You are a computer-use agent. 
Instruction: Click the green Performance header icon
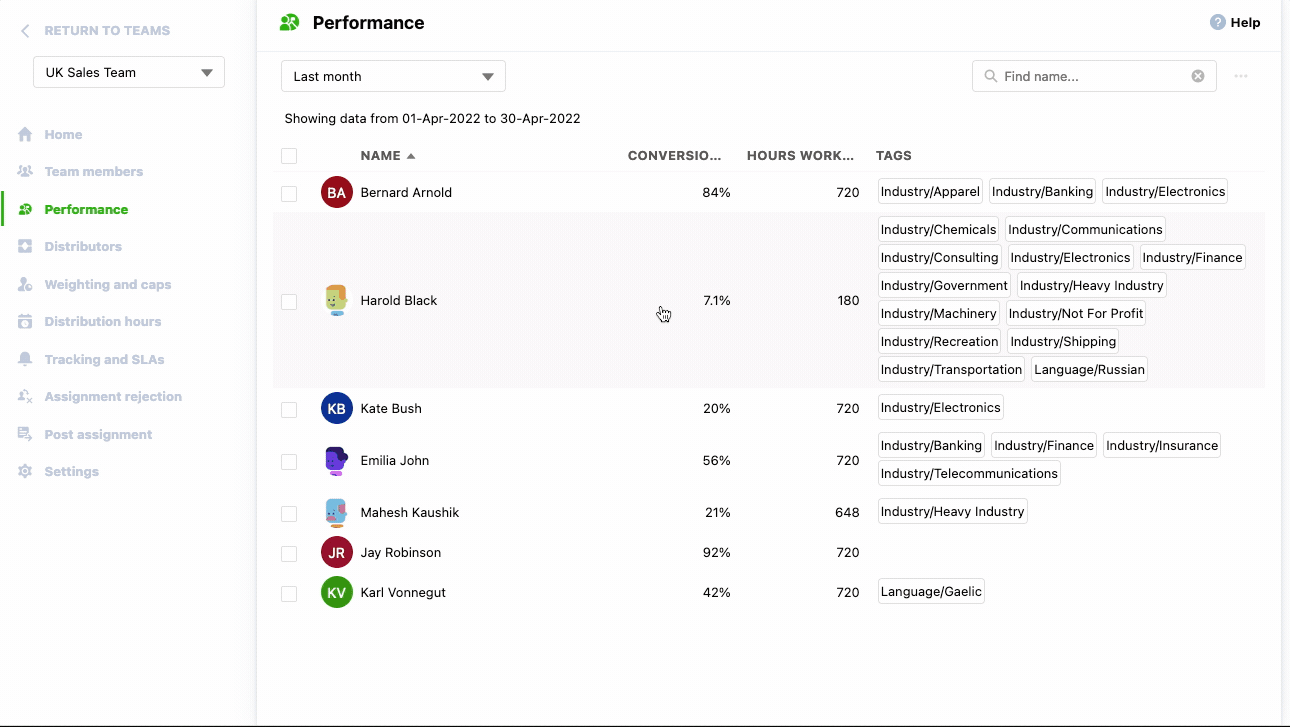coord(289,22)
